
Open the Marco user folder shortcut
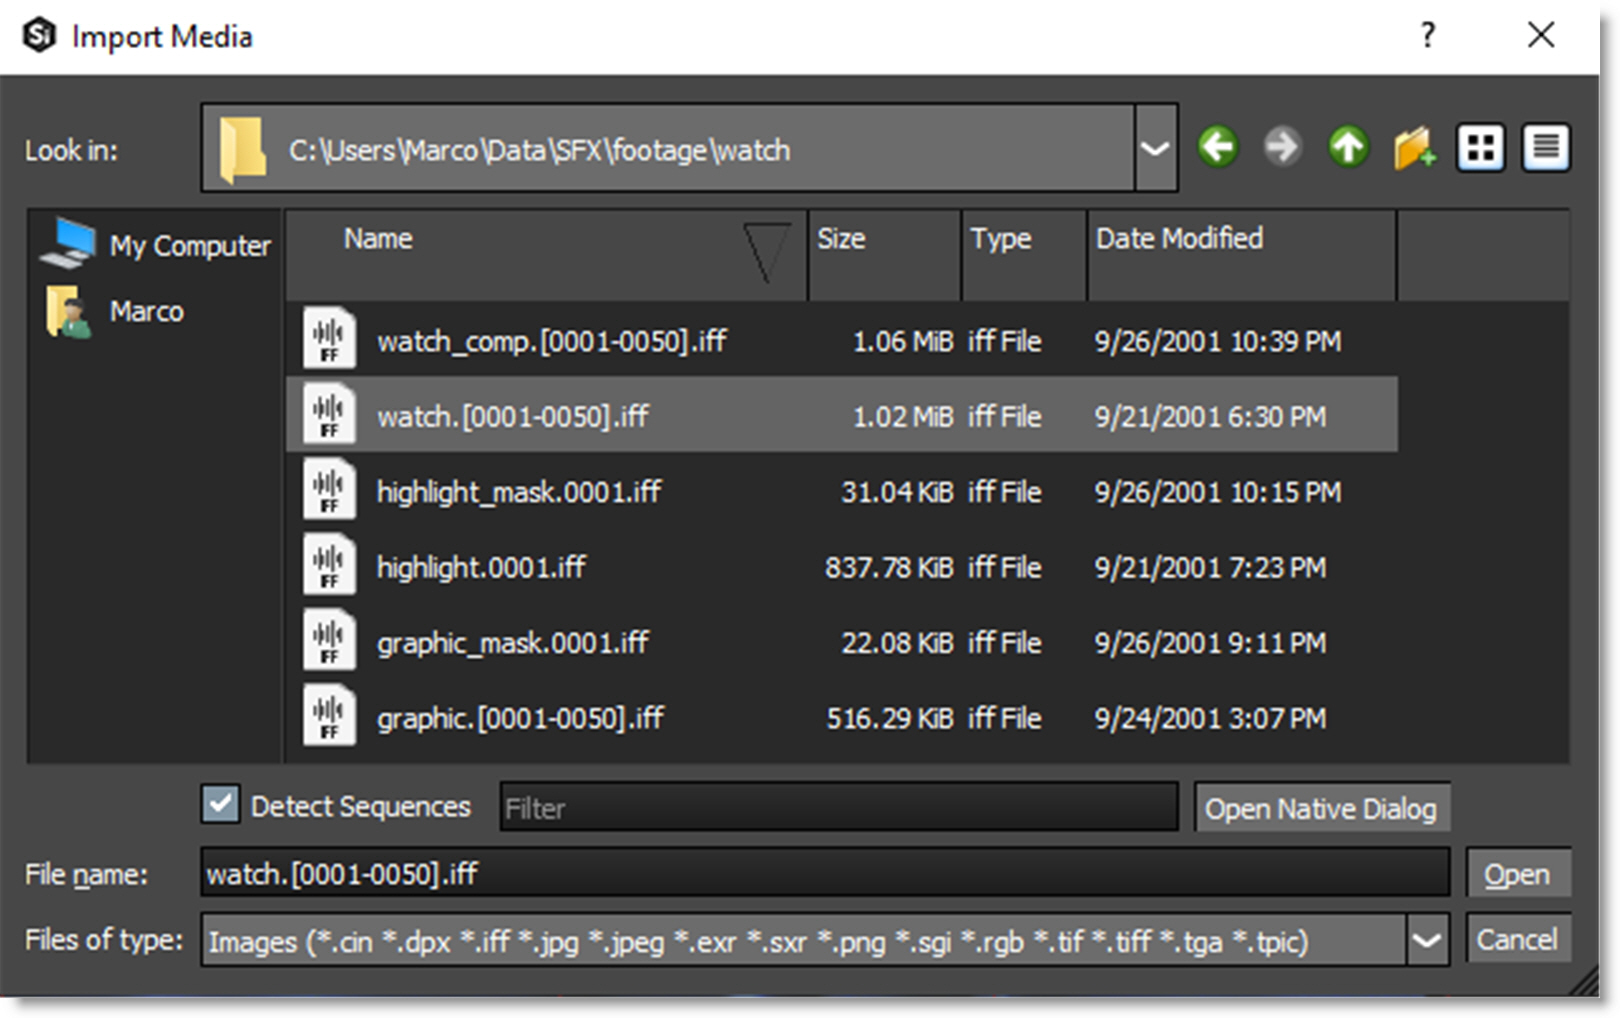(68, 311)
